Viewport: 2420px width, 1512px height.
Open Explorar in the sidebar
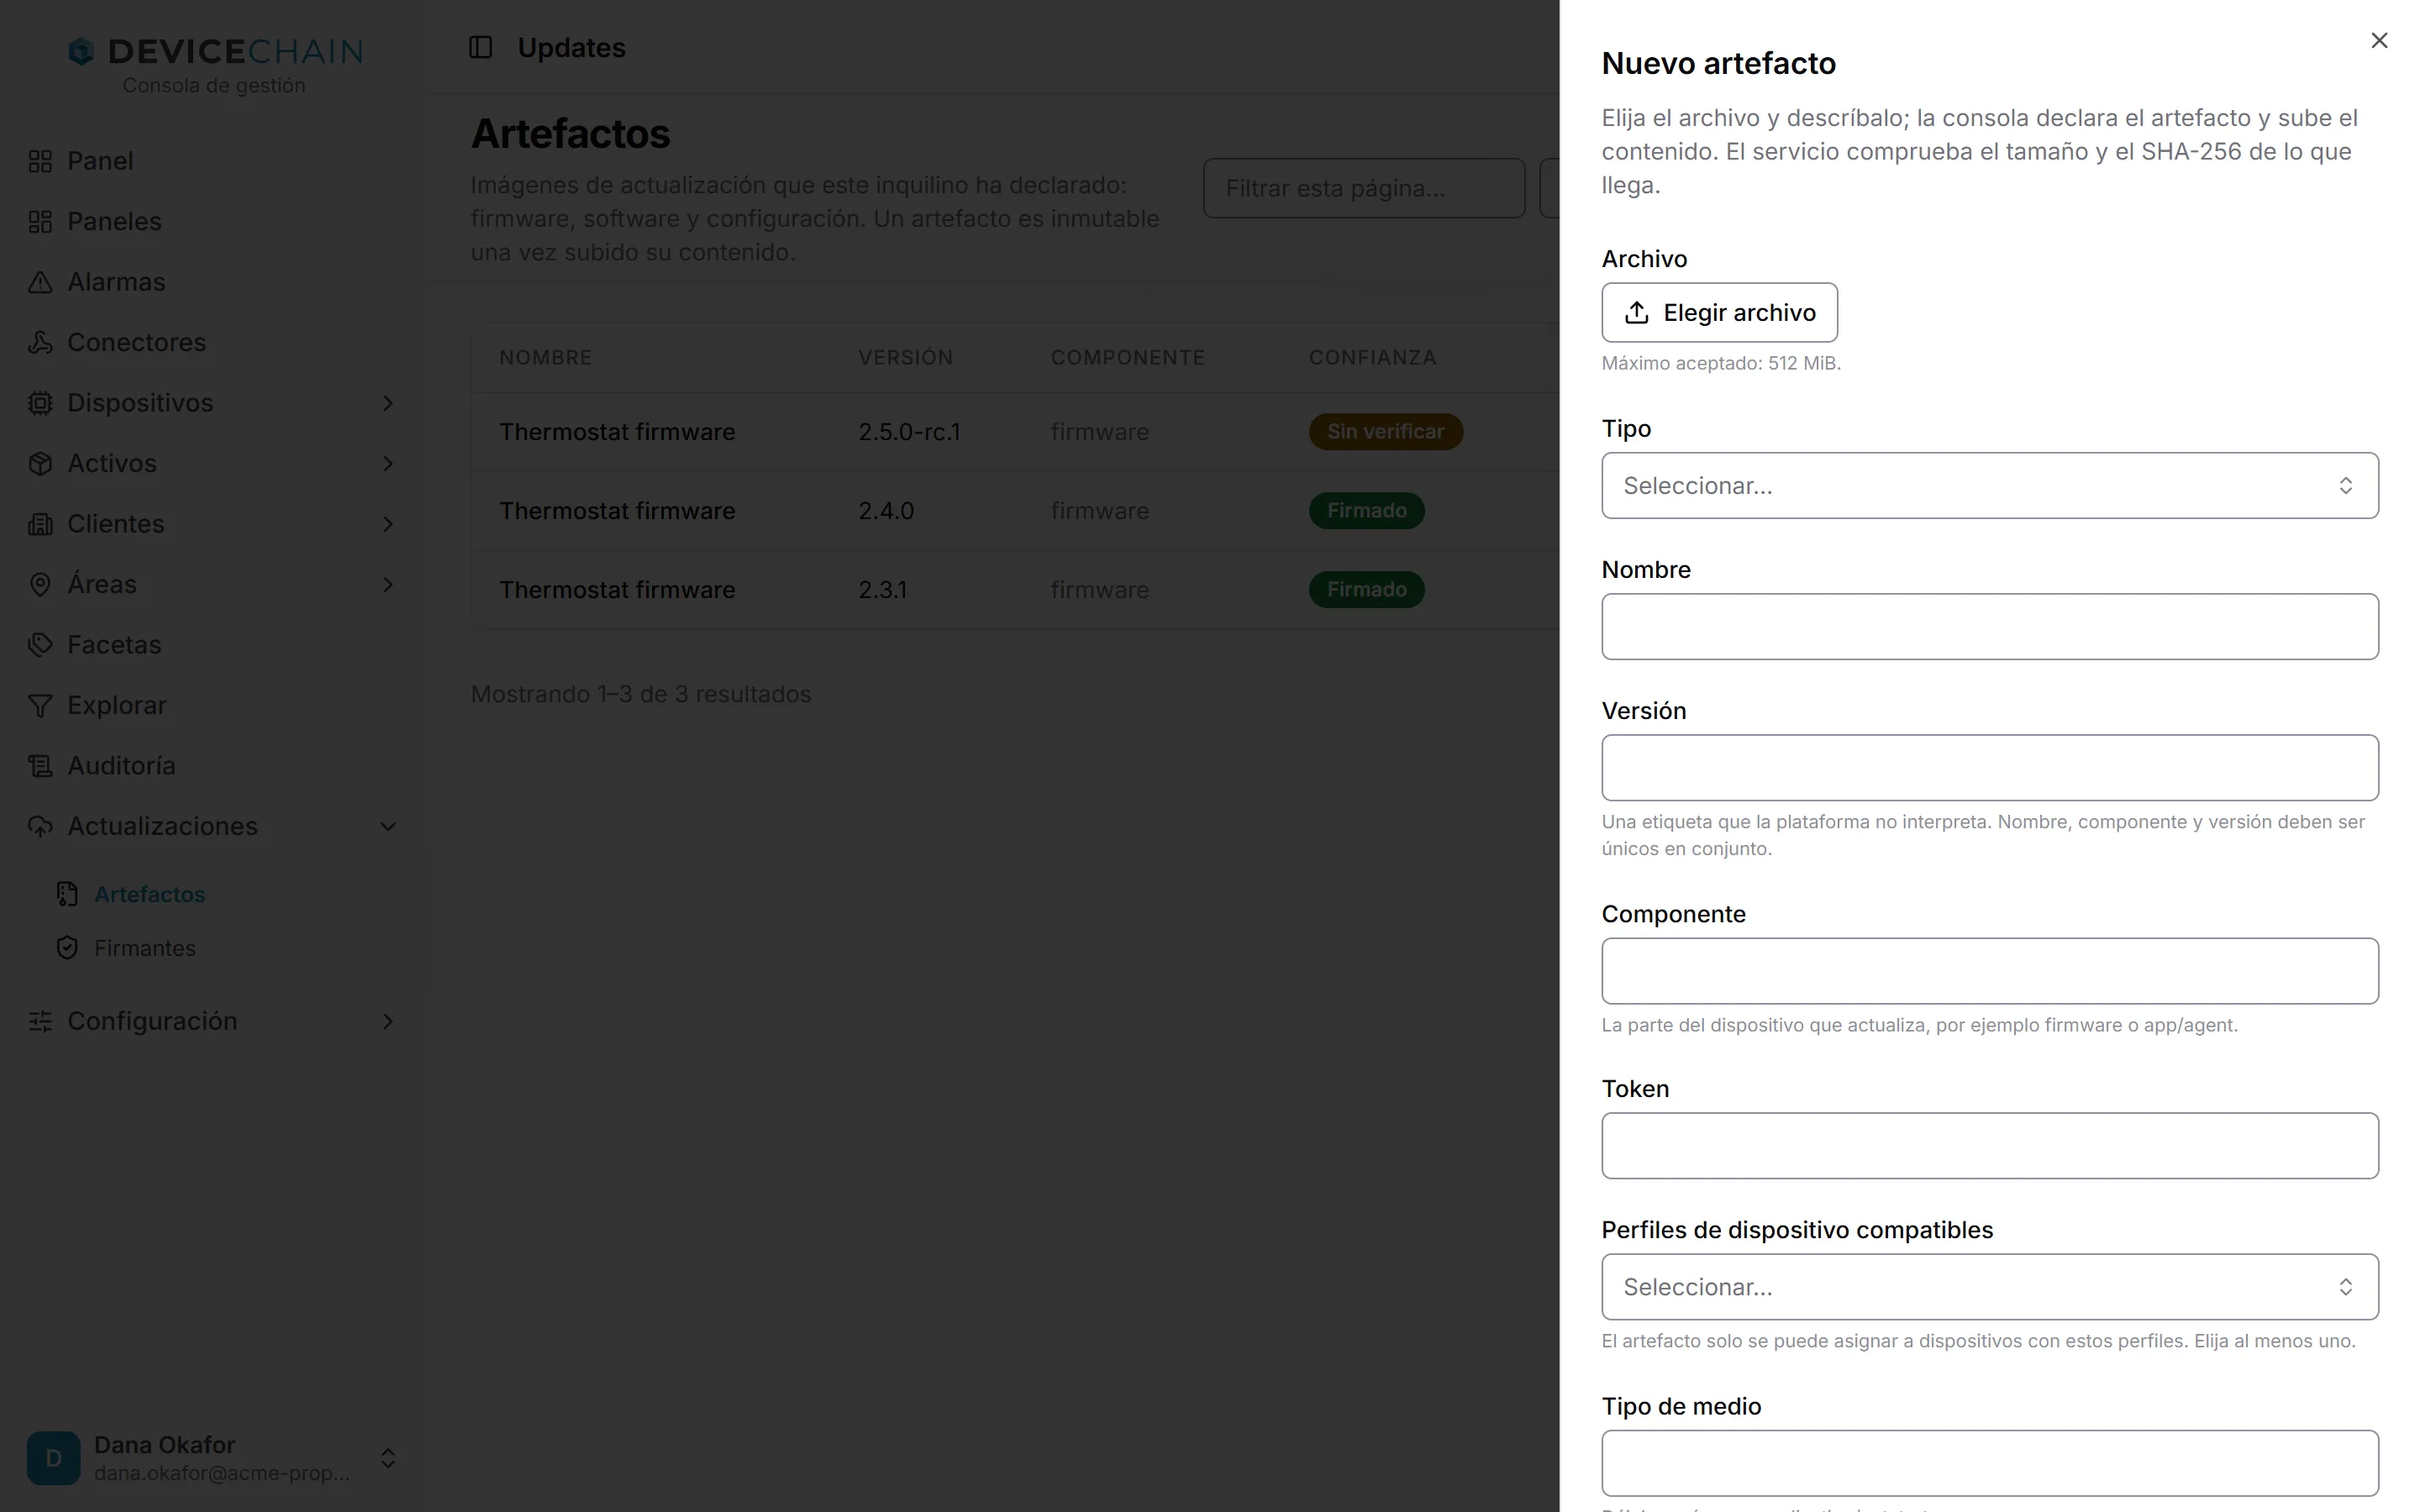coord(117,706)
